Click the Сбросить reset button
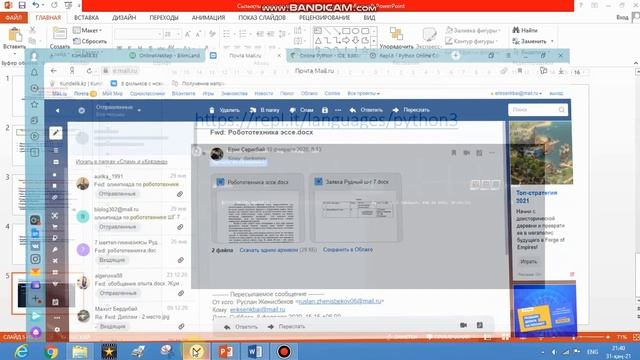 click(x=90, y=41)
